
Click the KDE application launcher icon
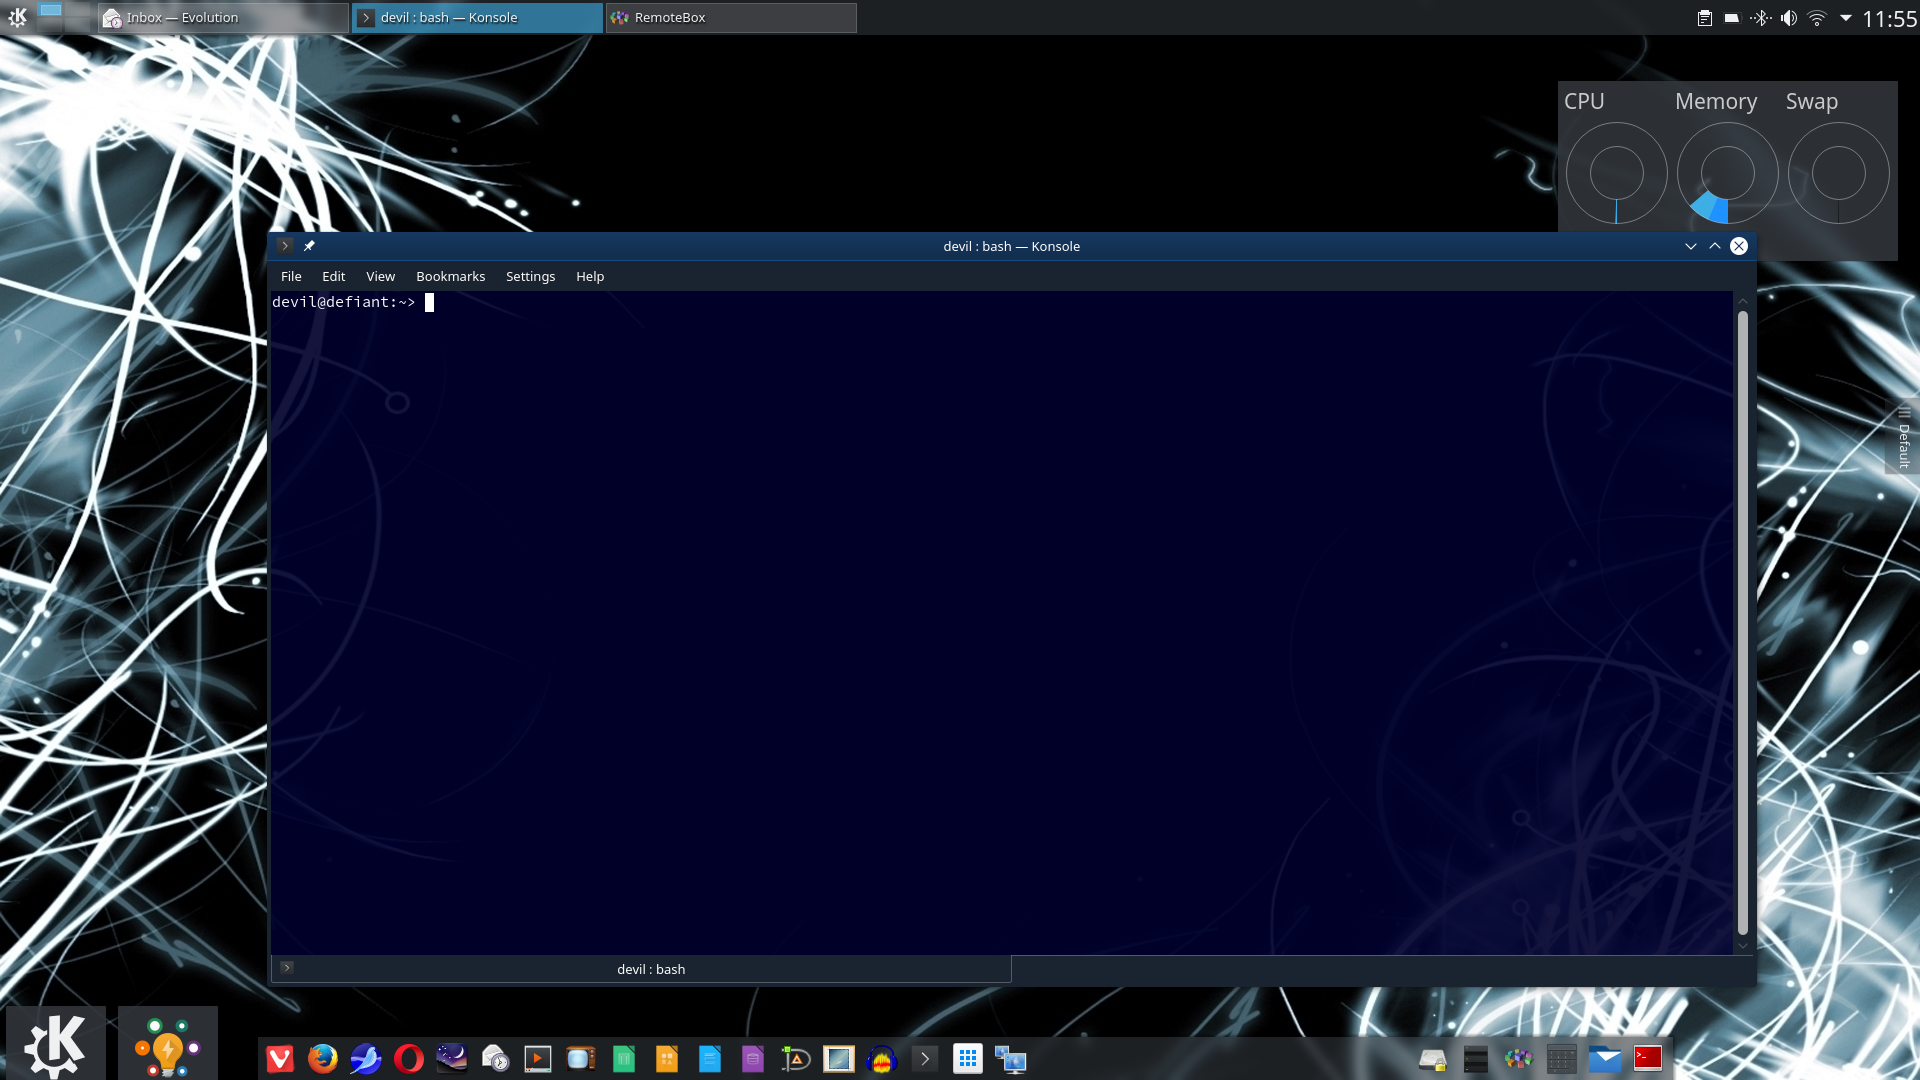coord(55,1045)
